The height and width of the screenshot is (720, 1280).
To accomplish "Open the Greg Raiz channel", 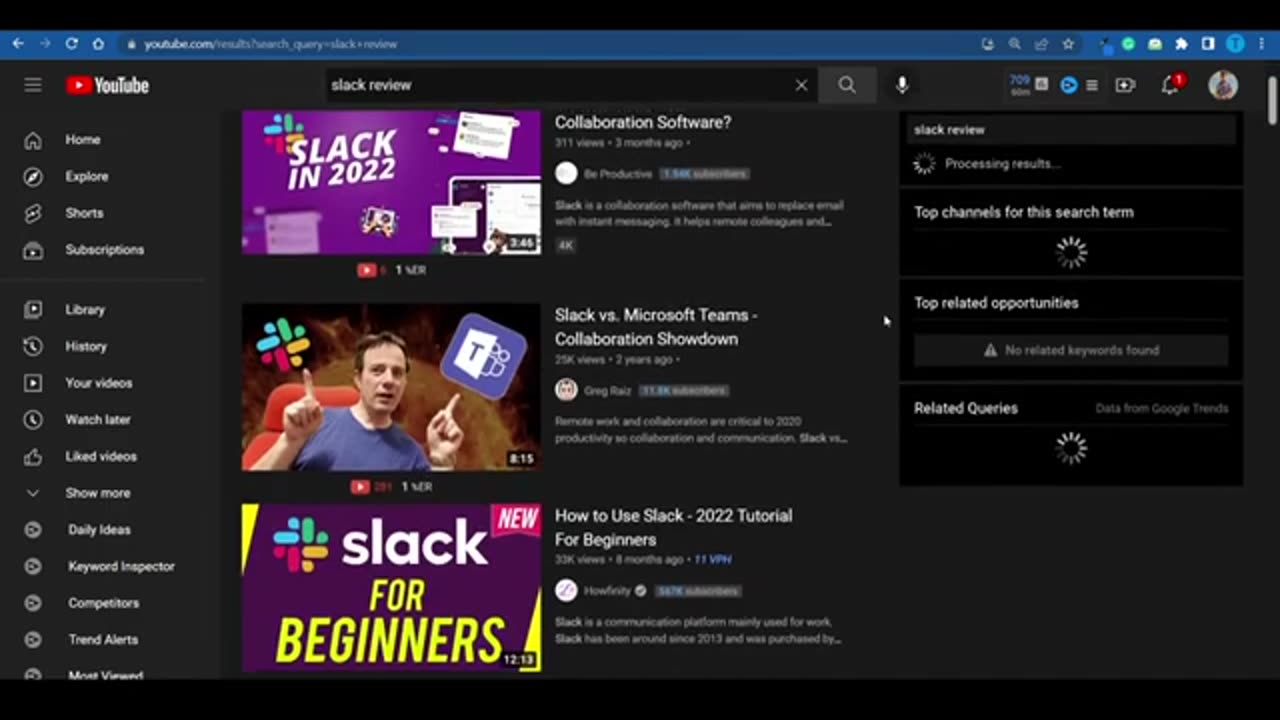I will (607, 391).
